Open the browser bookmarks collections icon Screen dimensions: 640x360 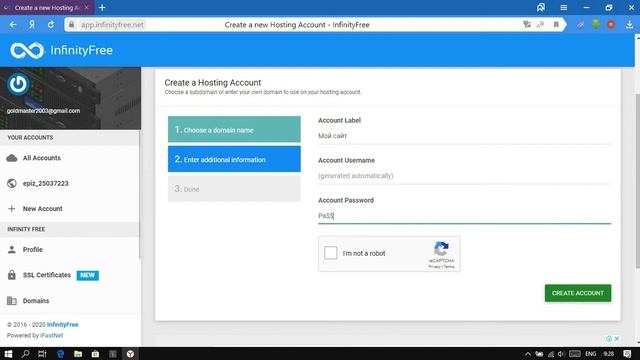(x=541, y=7)
